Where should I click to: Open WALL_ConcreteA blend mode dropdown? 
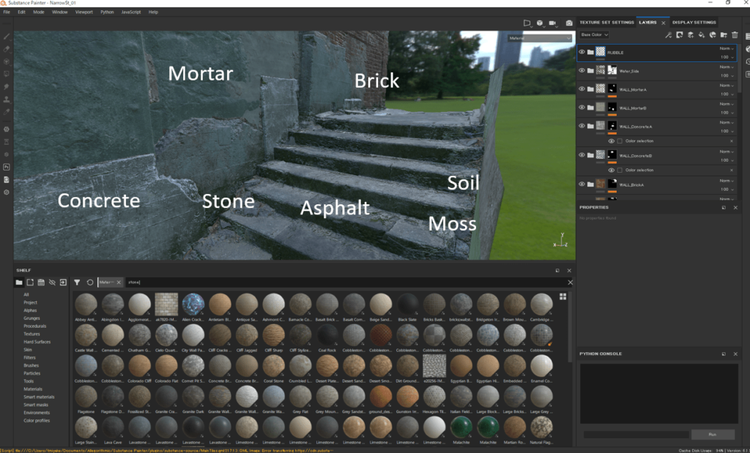[x=727, y=122]
